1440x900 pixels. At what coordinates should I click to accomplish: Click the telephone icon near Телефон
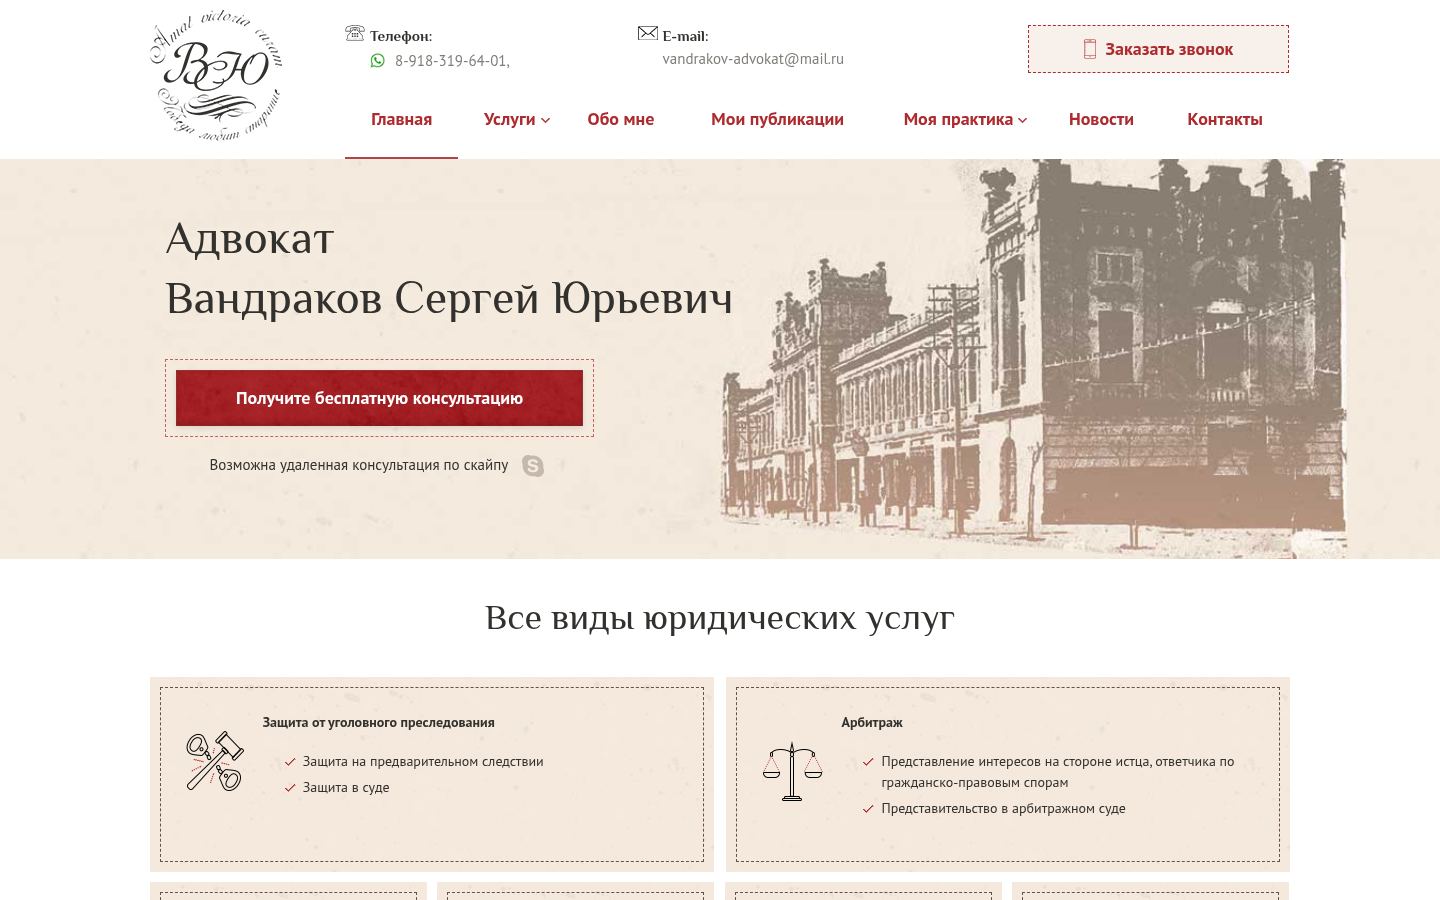(354, 33)
